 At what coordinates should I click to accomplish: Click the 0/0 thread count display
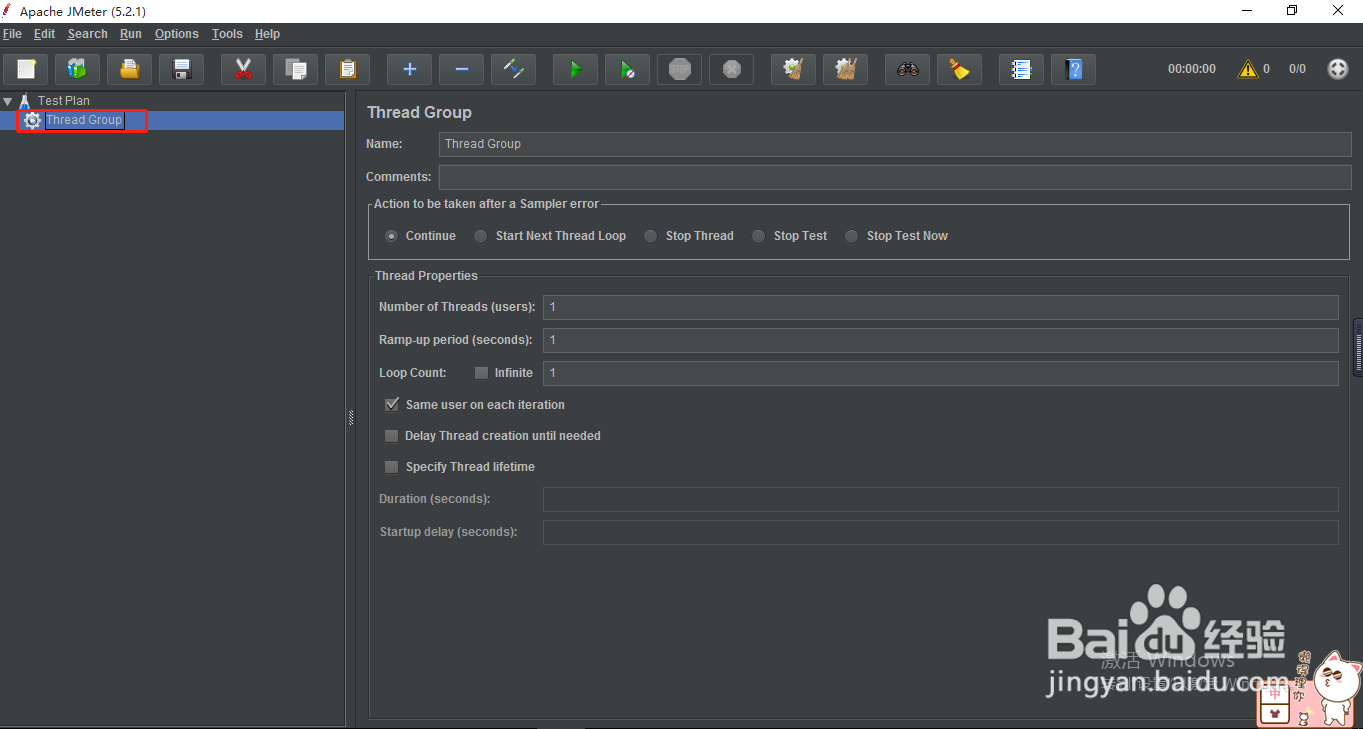(x=1297, y=69)
